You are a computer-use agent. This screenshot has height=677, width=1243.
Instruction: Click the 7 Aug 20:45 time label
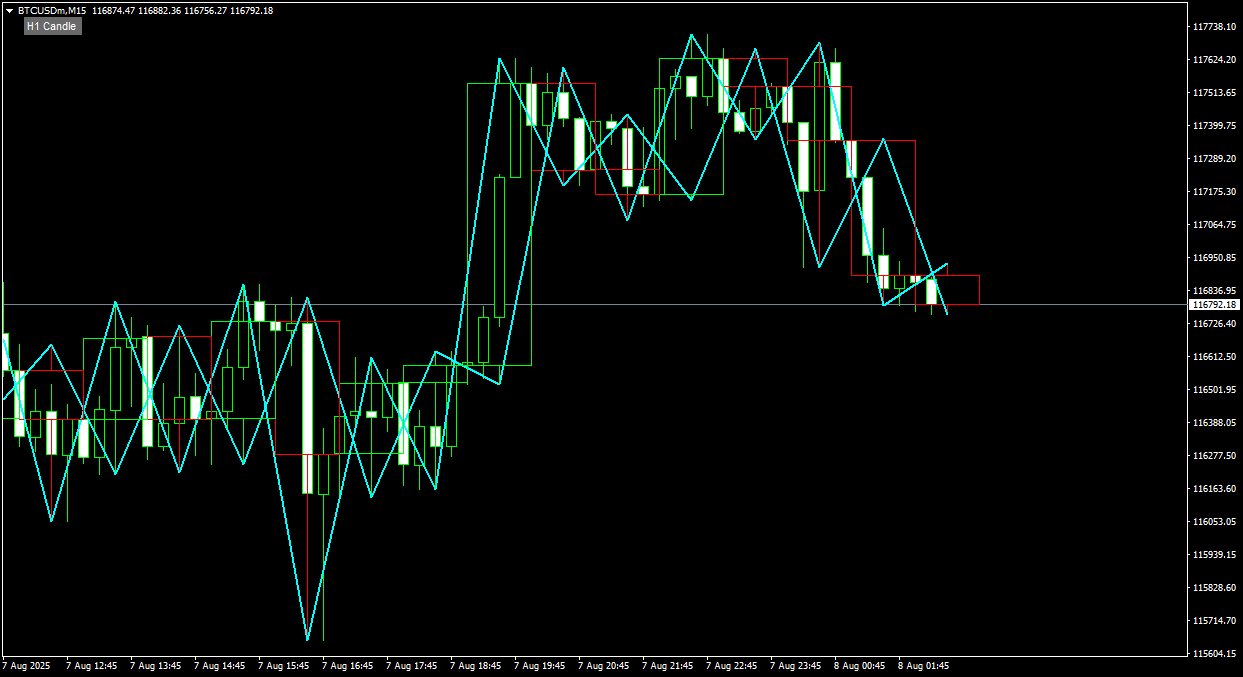pos(604,666)
